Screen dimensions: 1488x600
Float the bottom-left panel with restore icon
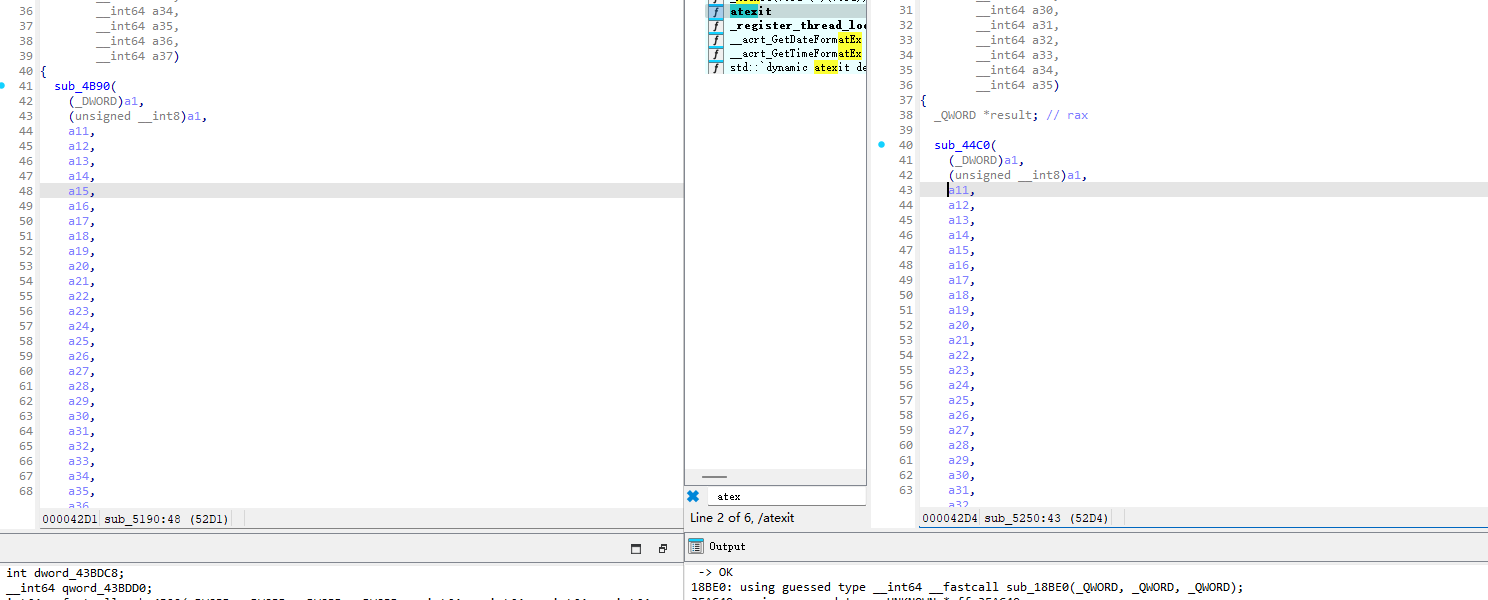(x=662, y=549)
